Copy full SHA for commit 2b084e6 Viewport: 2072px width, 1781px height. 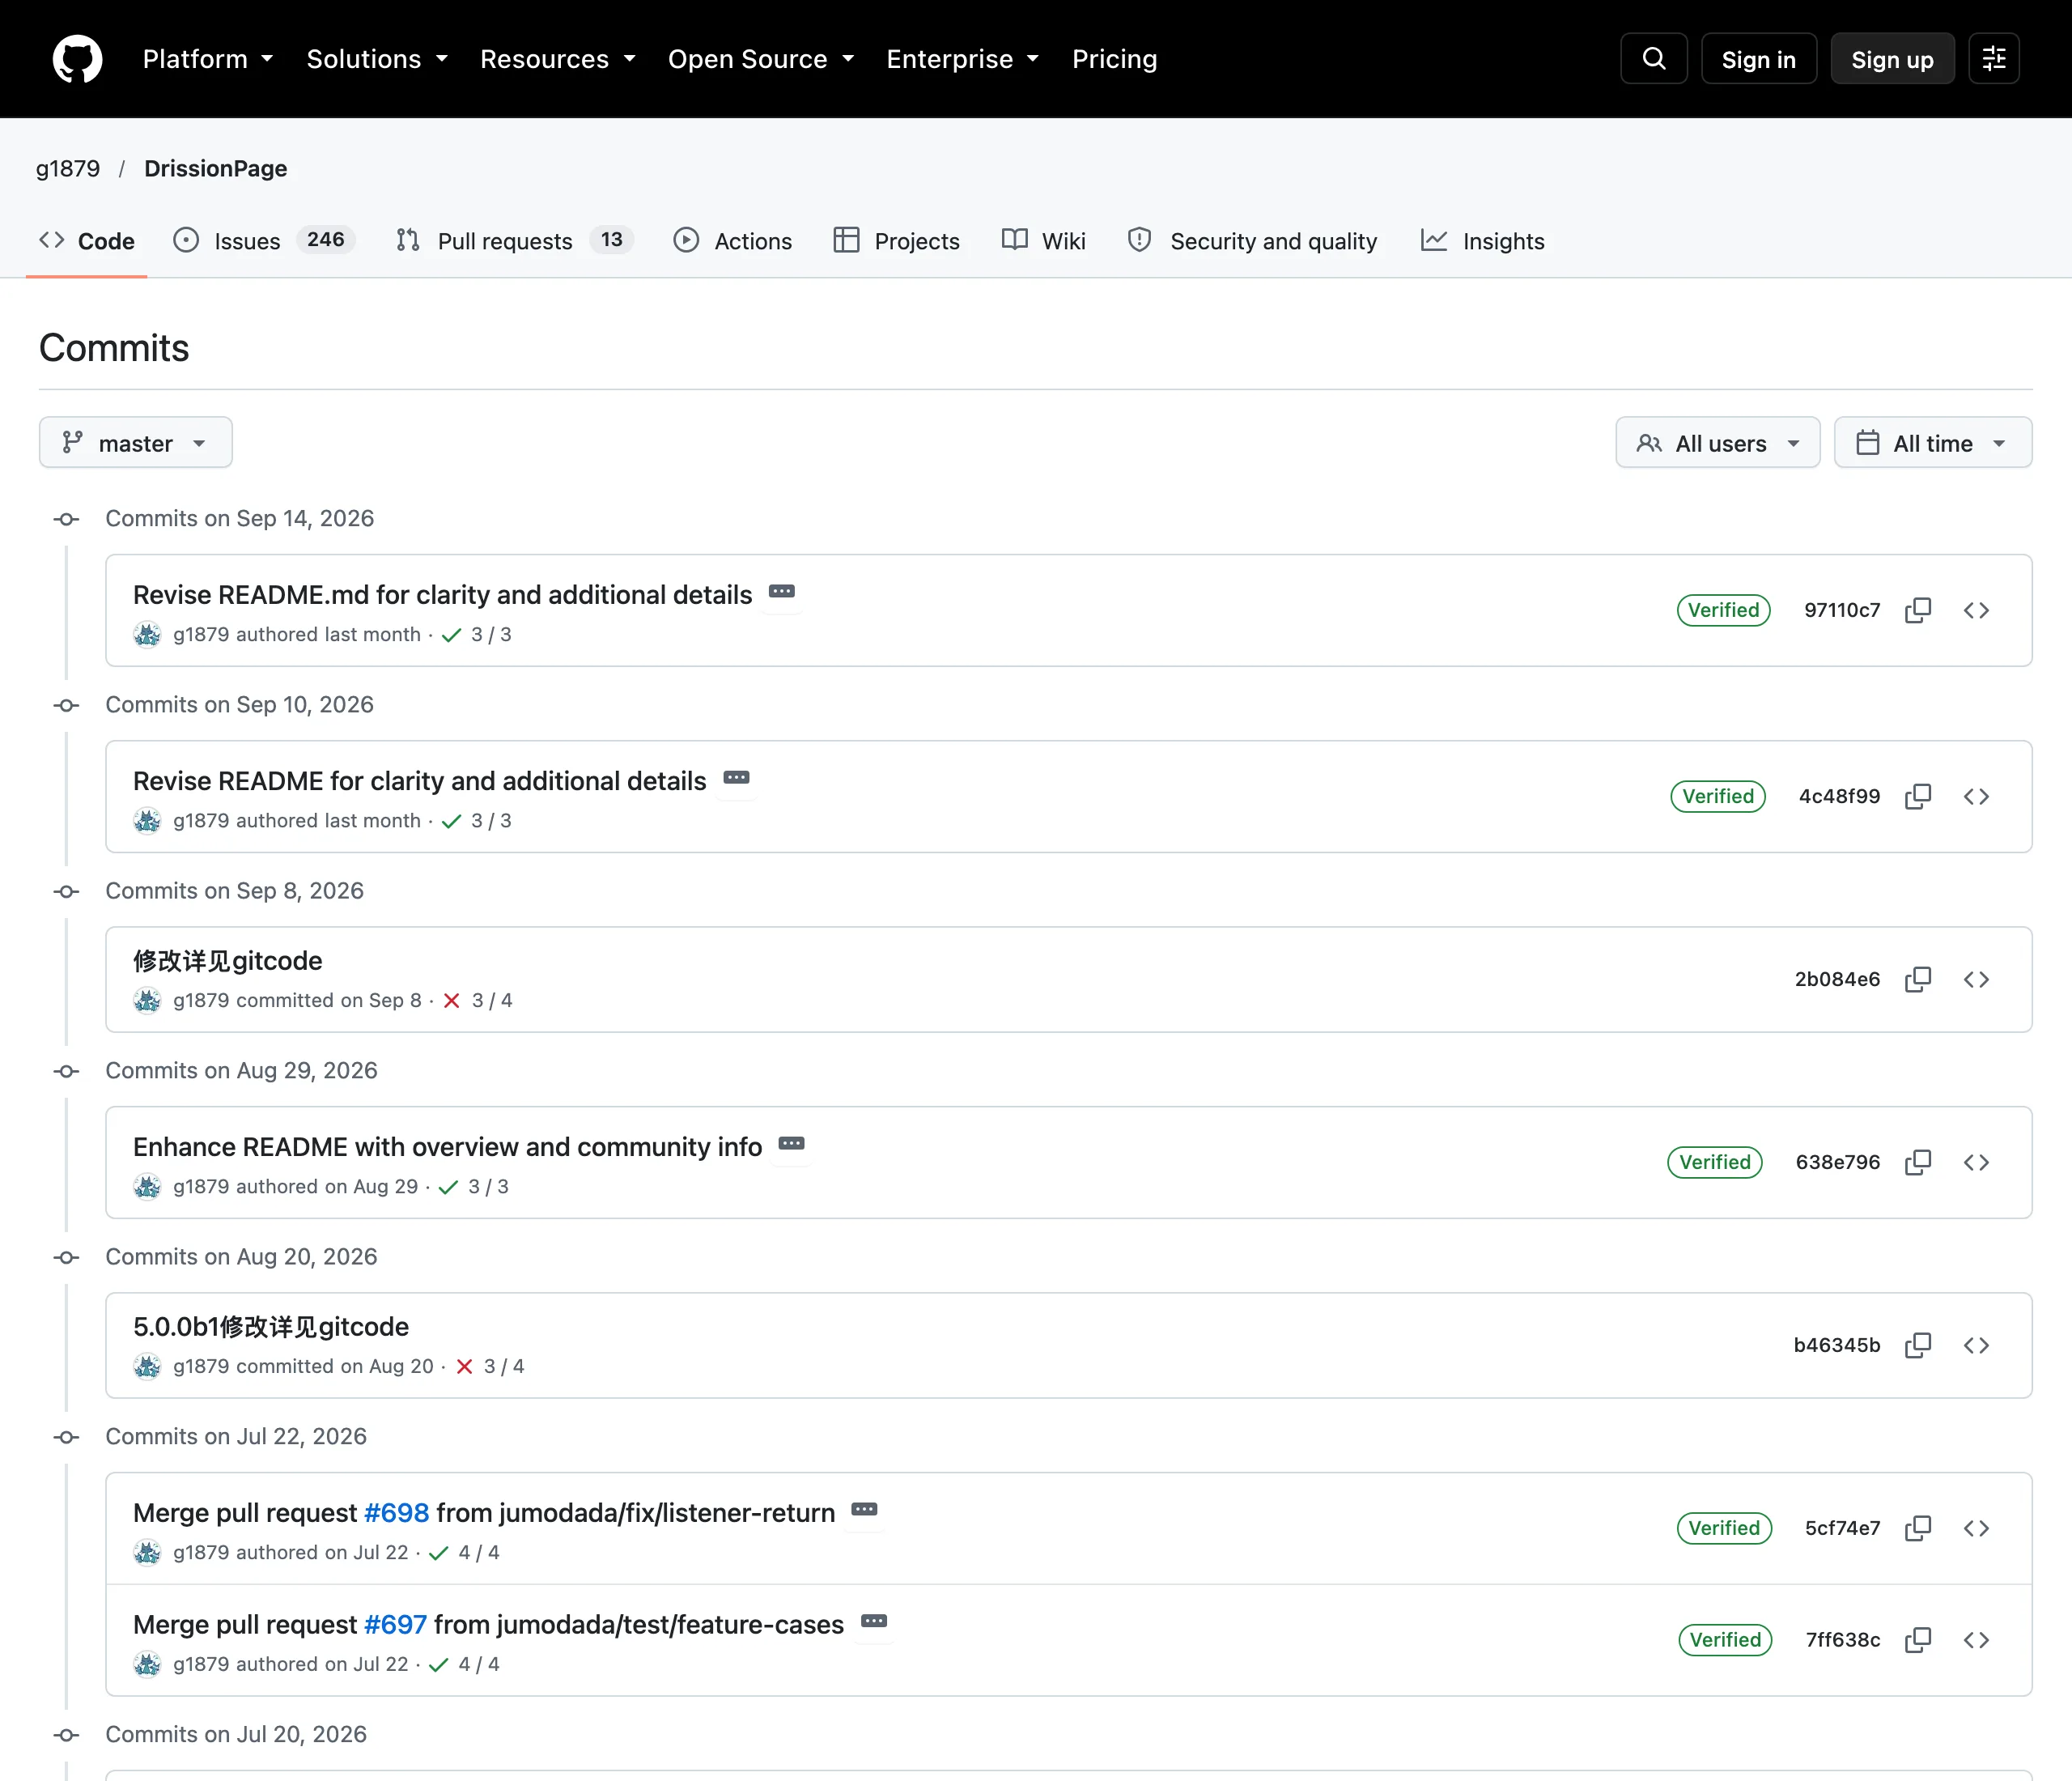1918,979
